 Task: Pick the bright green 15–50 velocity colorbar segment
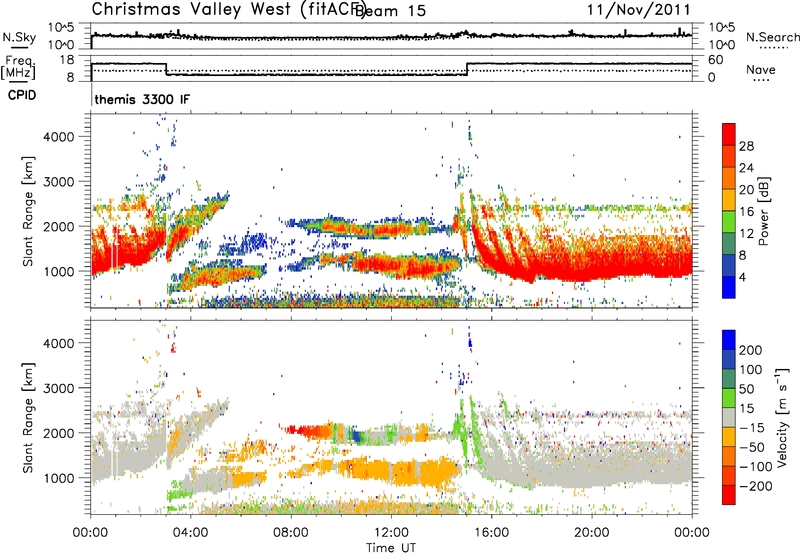[729, 398]
